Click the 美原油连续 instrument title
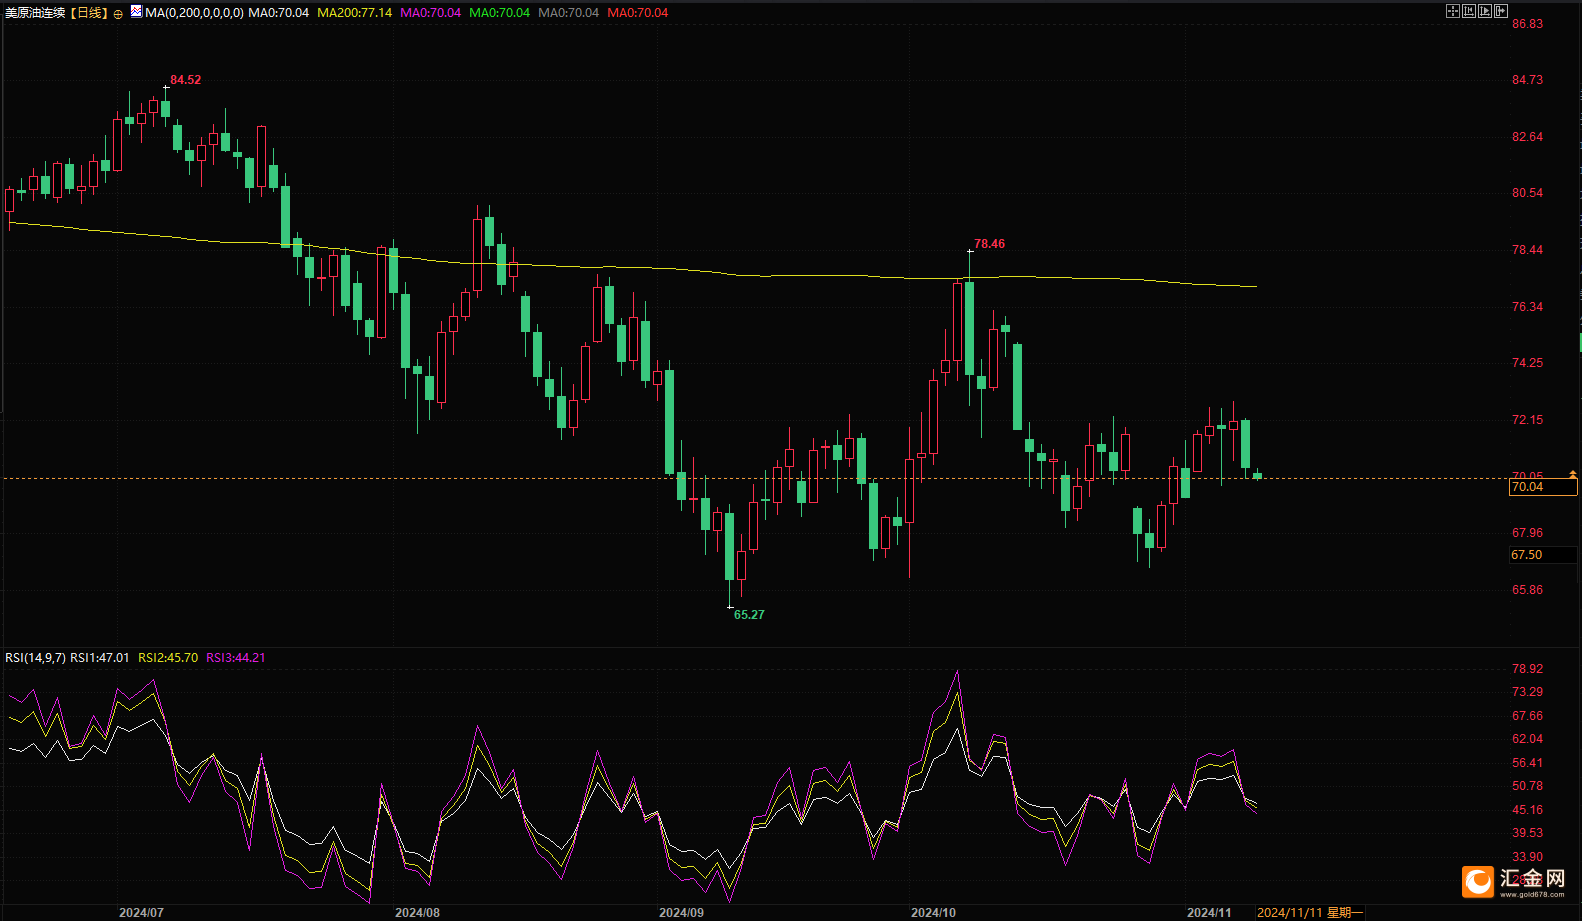Screen dimensions: 1582x921 (x=35, y=13)
